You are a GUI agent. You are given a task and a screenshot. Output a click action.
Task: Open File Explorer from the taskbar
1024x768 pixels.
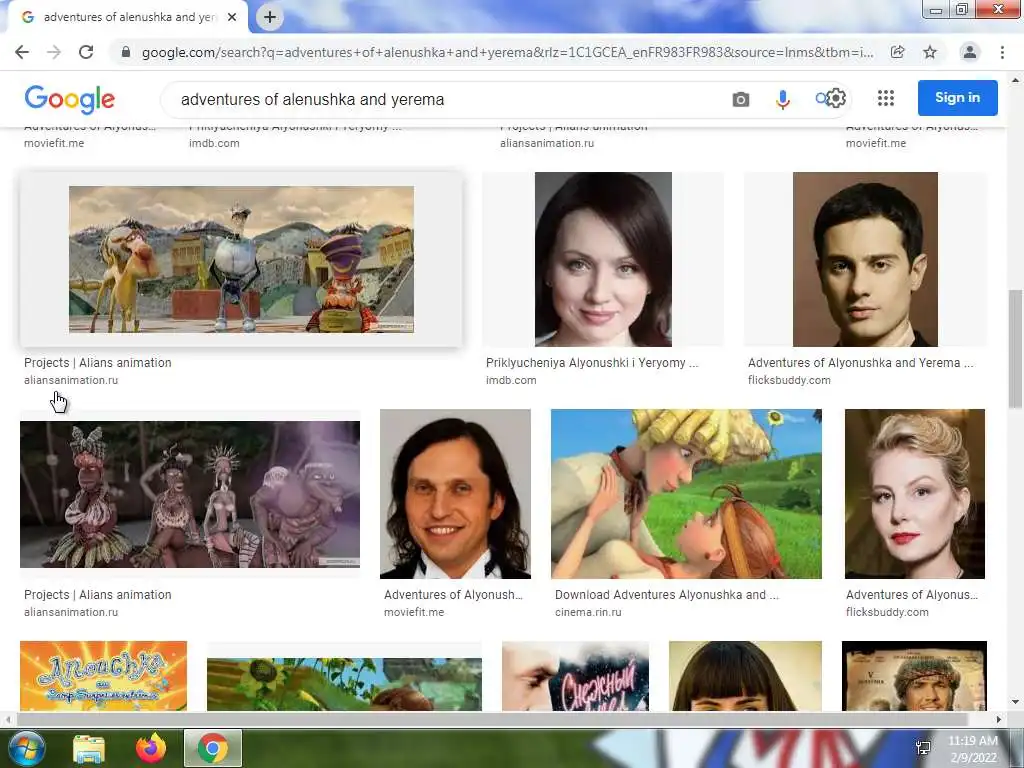coord(89,748)
